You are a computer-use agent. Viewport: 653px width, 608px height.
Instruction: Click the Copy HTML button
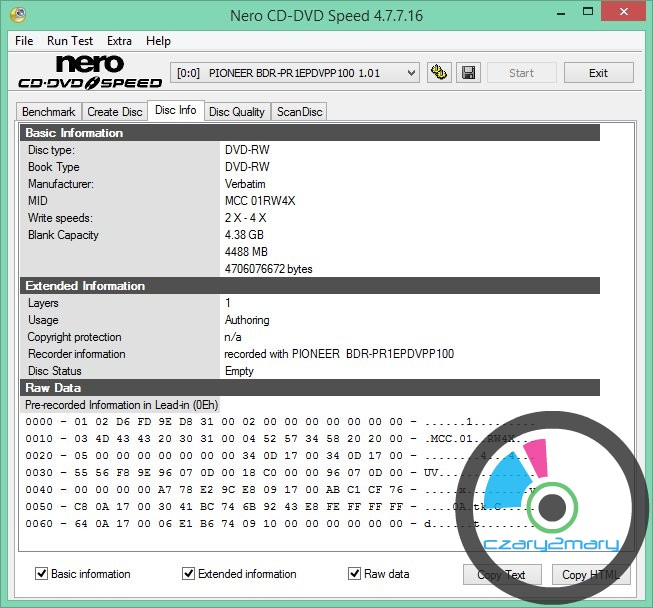(x=588, y=575)
